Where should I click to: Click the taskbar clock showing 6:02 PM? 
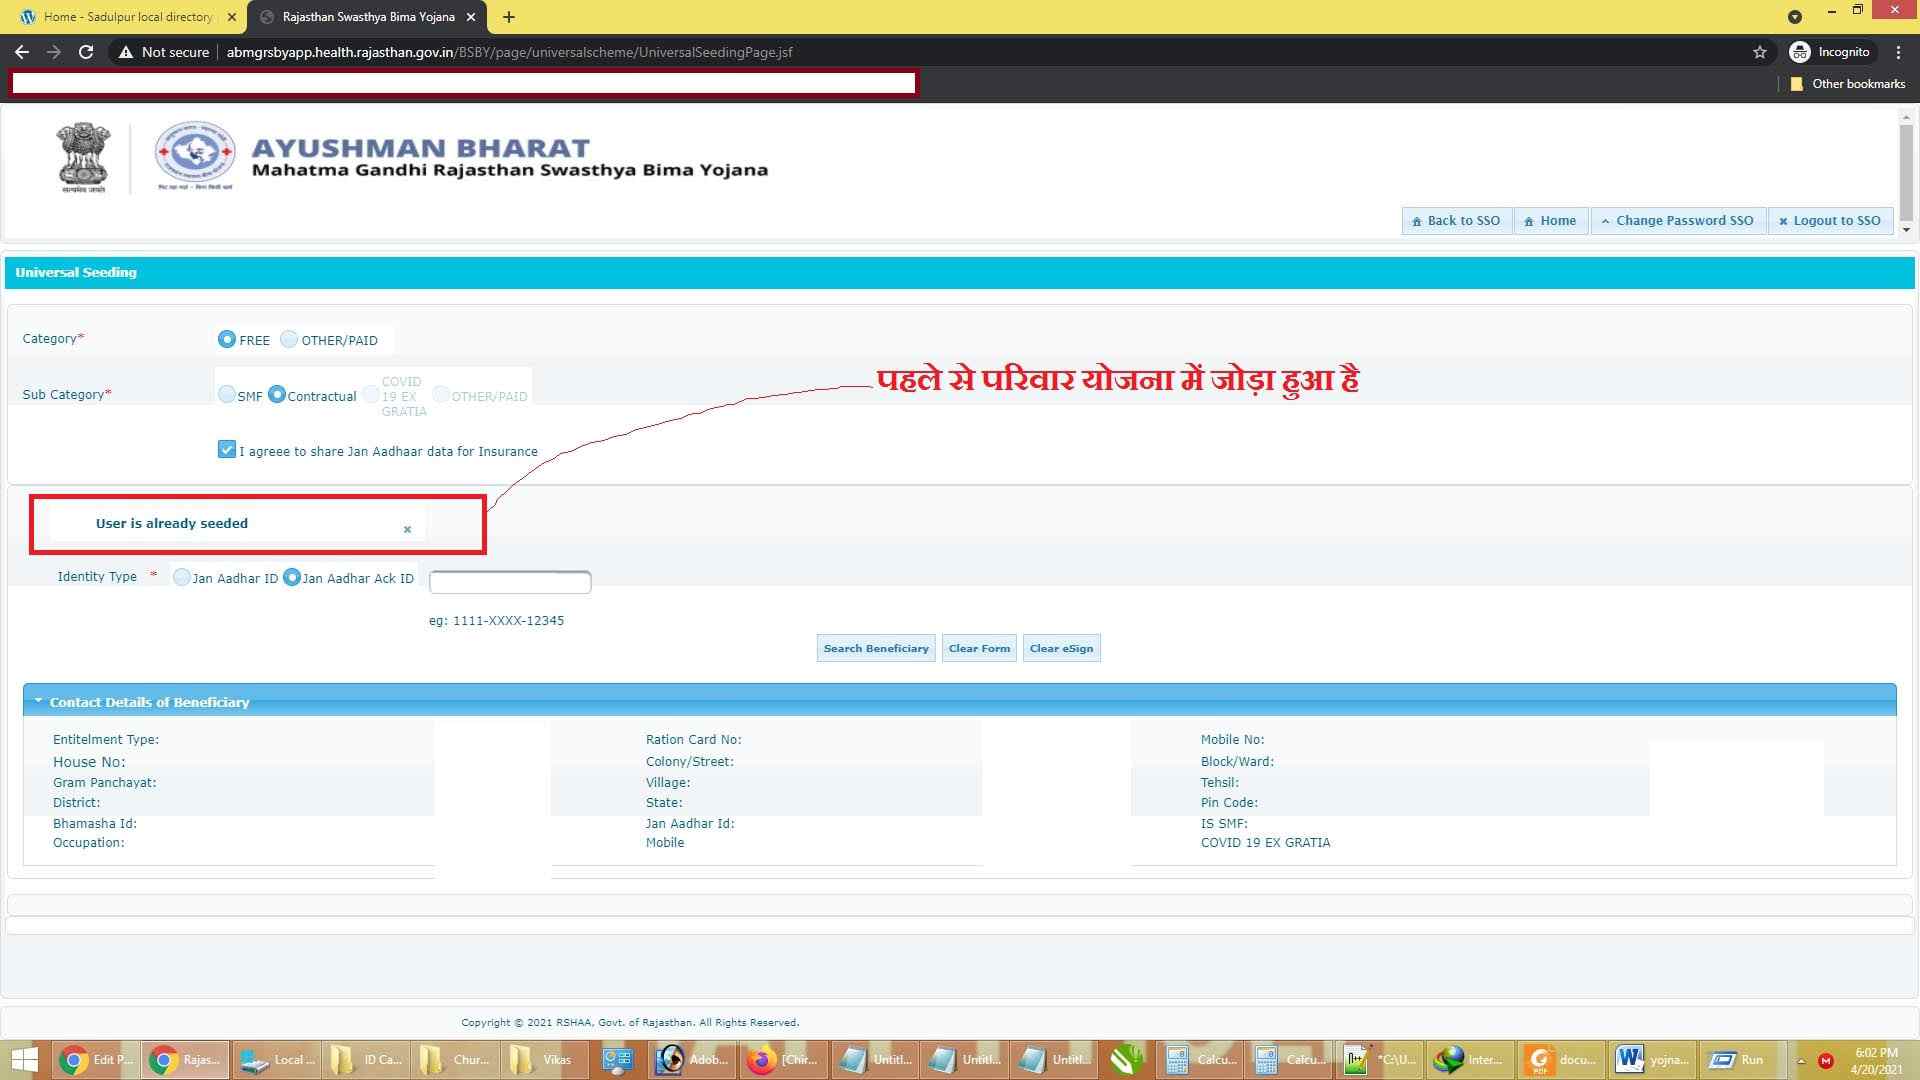coord(1875,1060)
